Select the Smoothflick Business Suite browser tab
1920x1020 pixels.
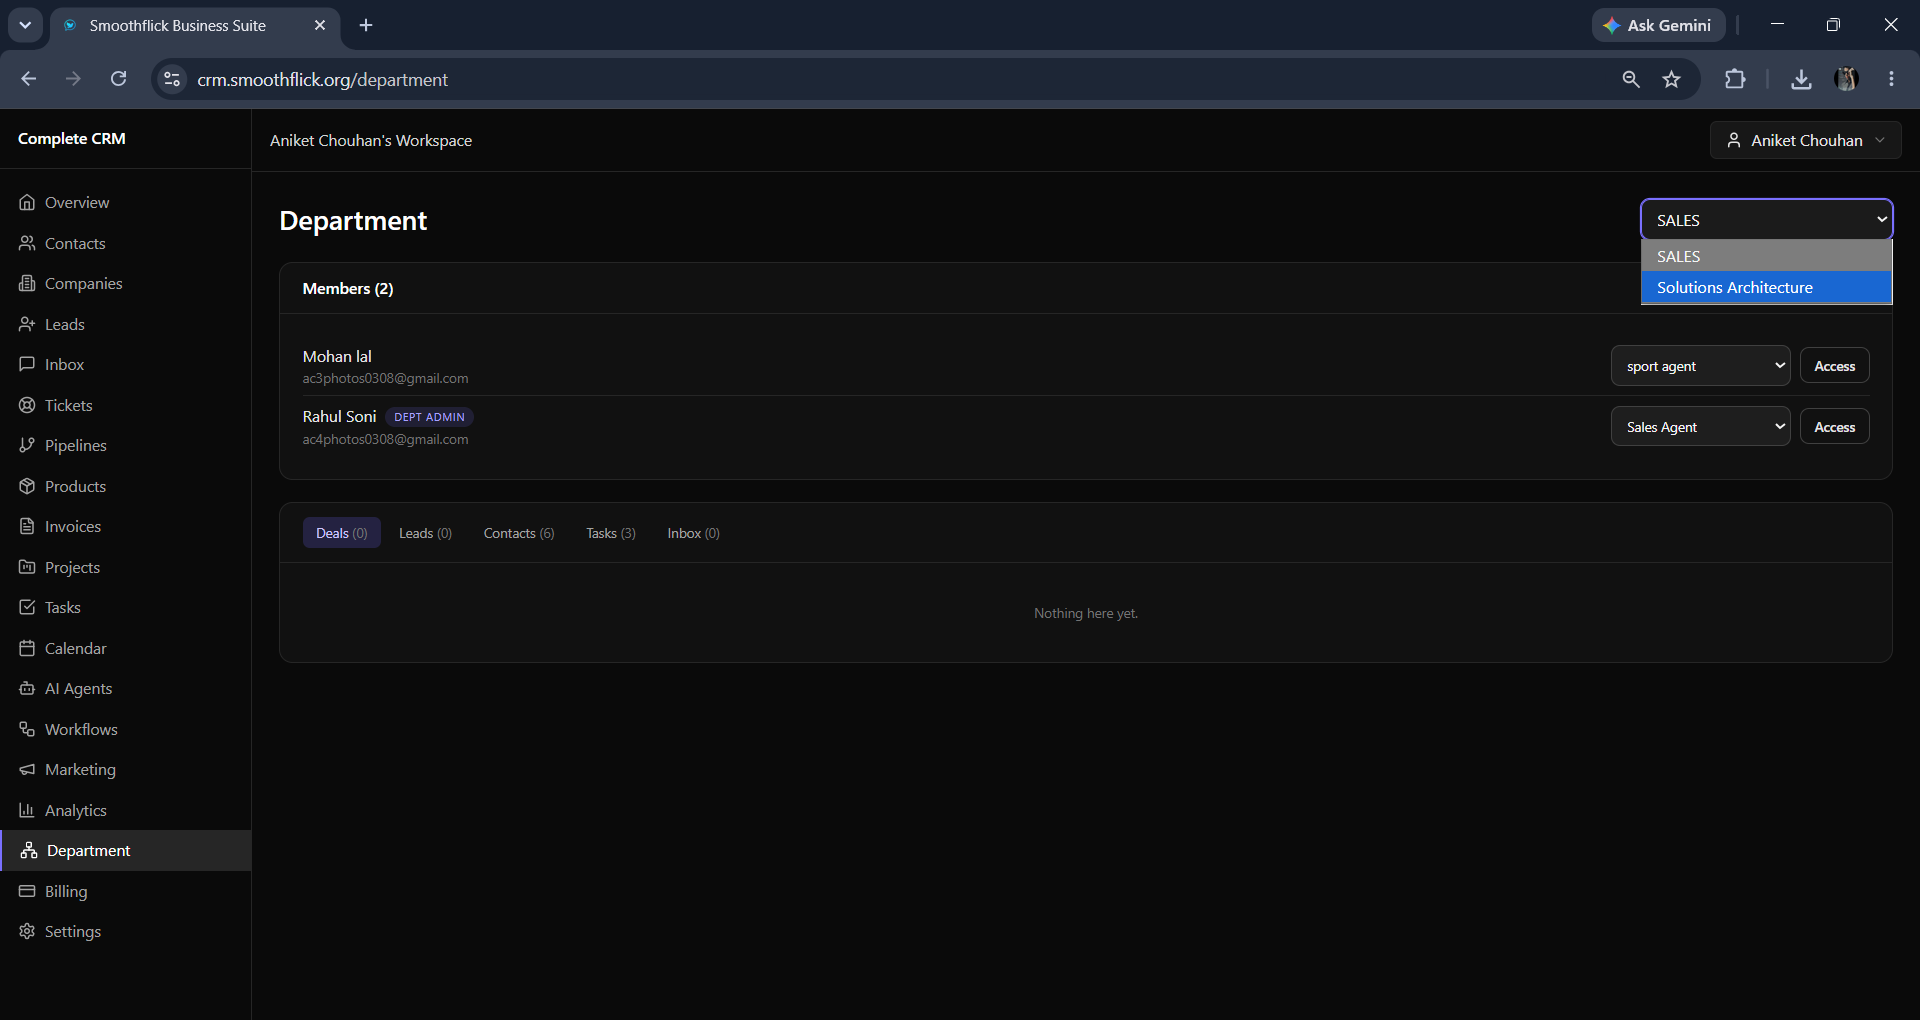[195, 25]
